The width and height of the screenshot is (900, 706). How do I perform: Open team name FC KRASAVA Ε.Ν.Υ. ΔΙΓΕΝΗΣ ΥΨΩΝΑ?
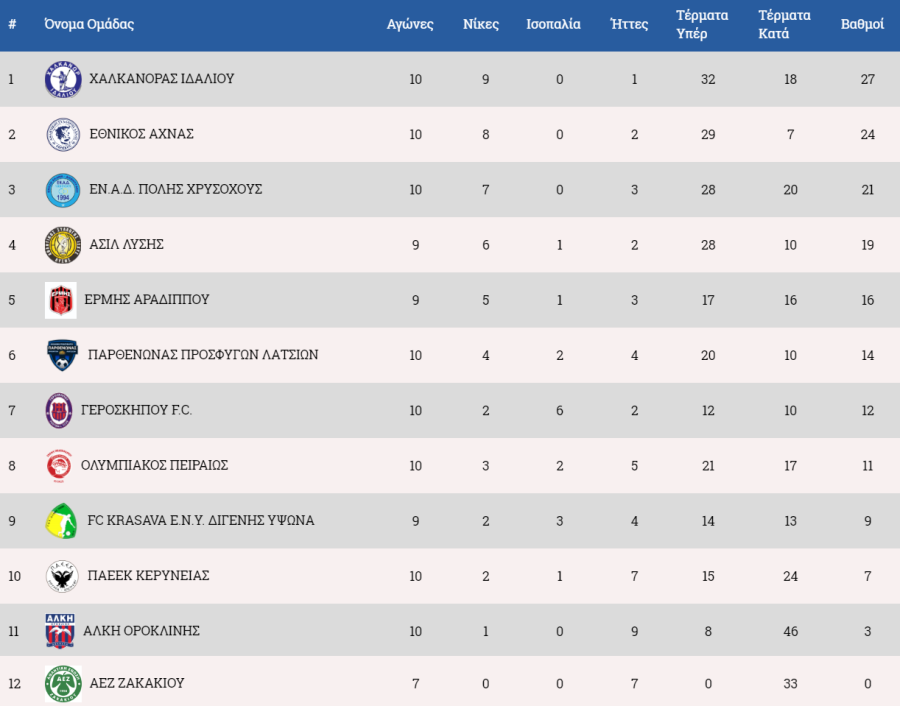click(201, 520)
